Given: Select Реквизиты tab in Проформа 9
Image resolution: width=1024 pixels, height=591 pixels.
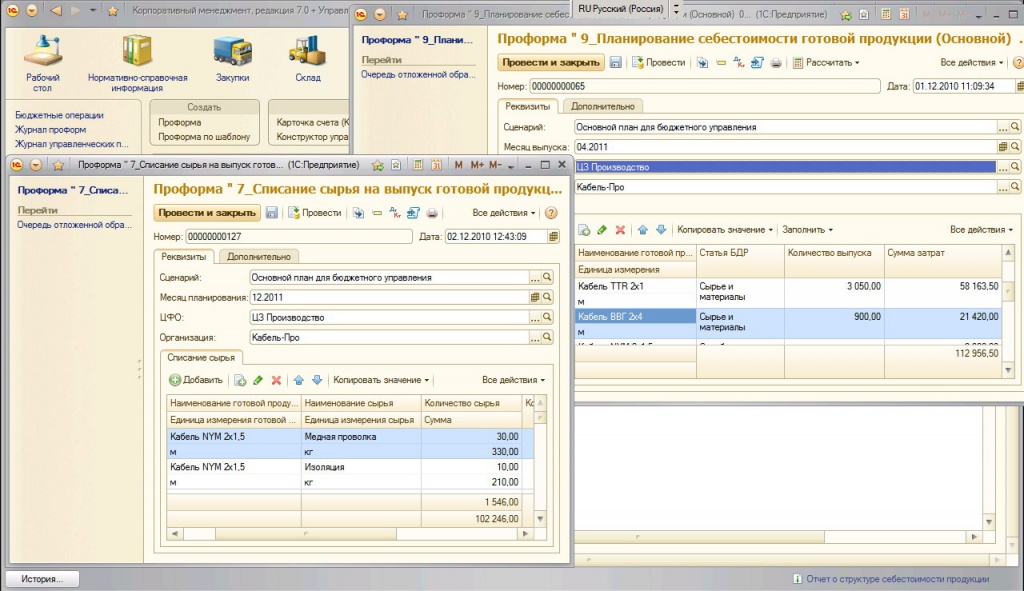Looking at the screenshot, I should (527, 106).
